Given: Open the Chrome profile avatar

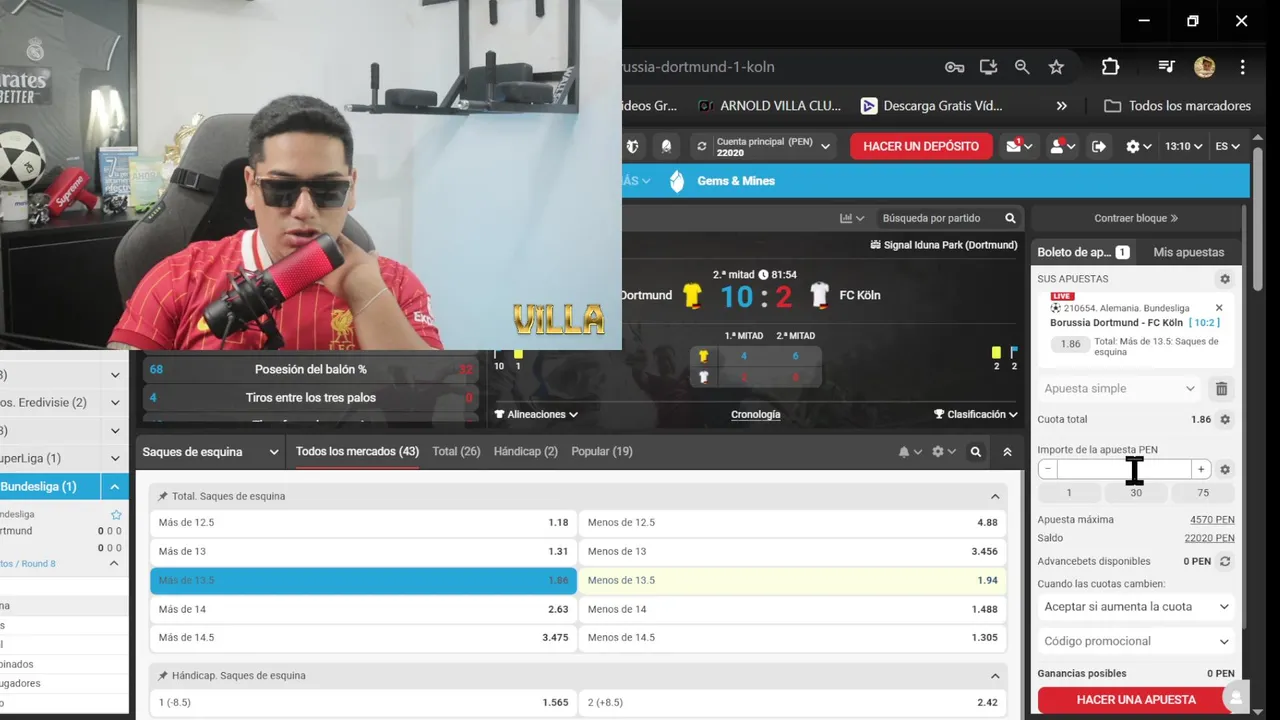Looking at the screenshot, I should [x=1204, y=67].
